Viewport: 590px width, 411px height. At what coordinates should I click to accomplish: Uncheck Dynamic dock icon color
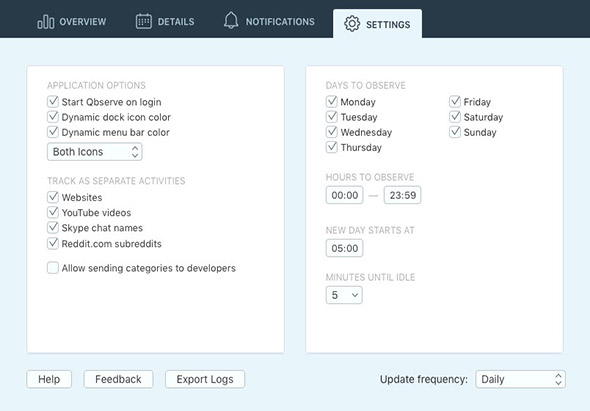point(53,117)
